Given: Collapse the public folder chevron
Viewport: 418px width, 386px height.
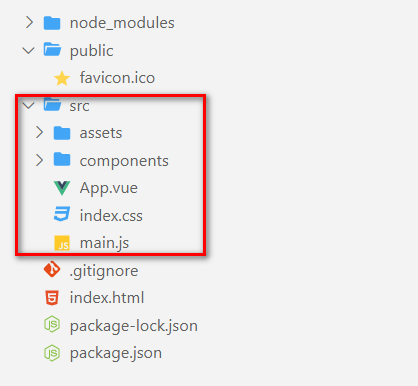Looking at the screenshot, I should point(28,51).
